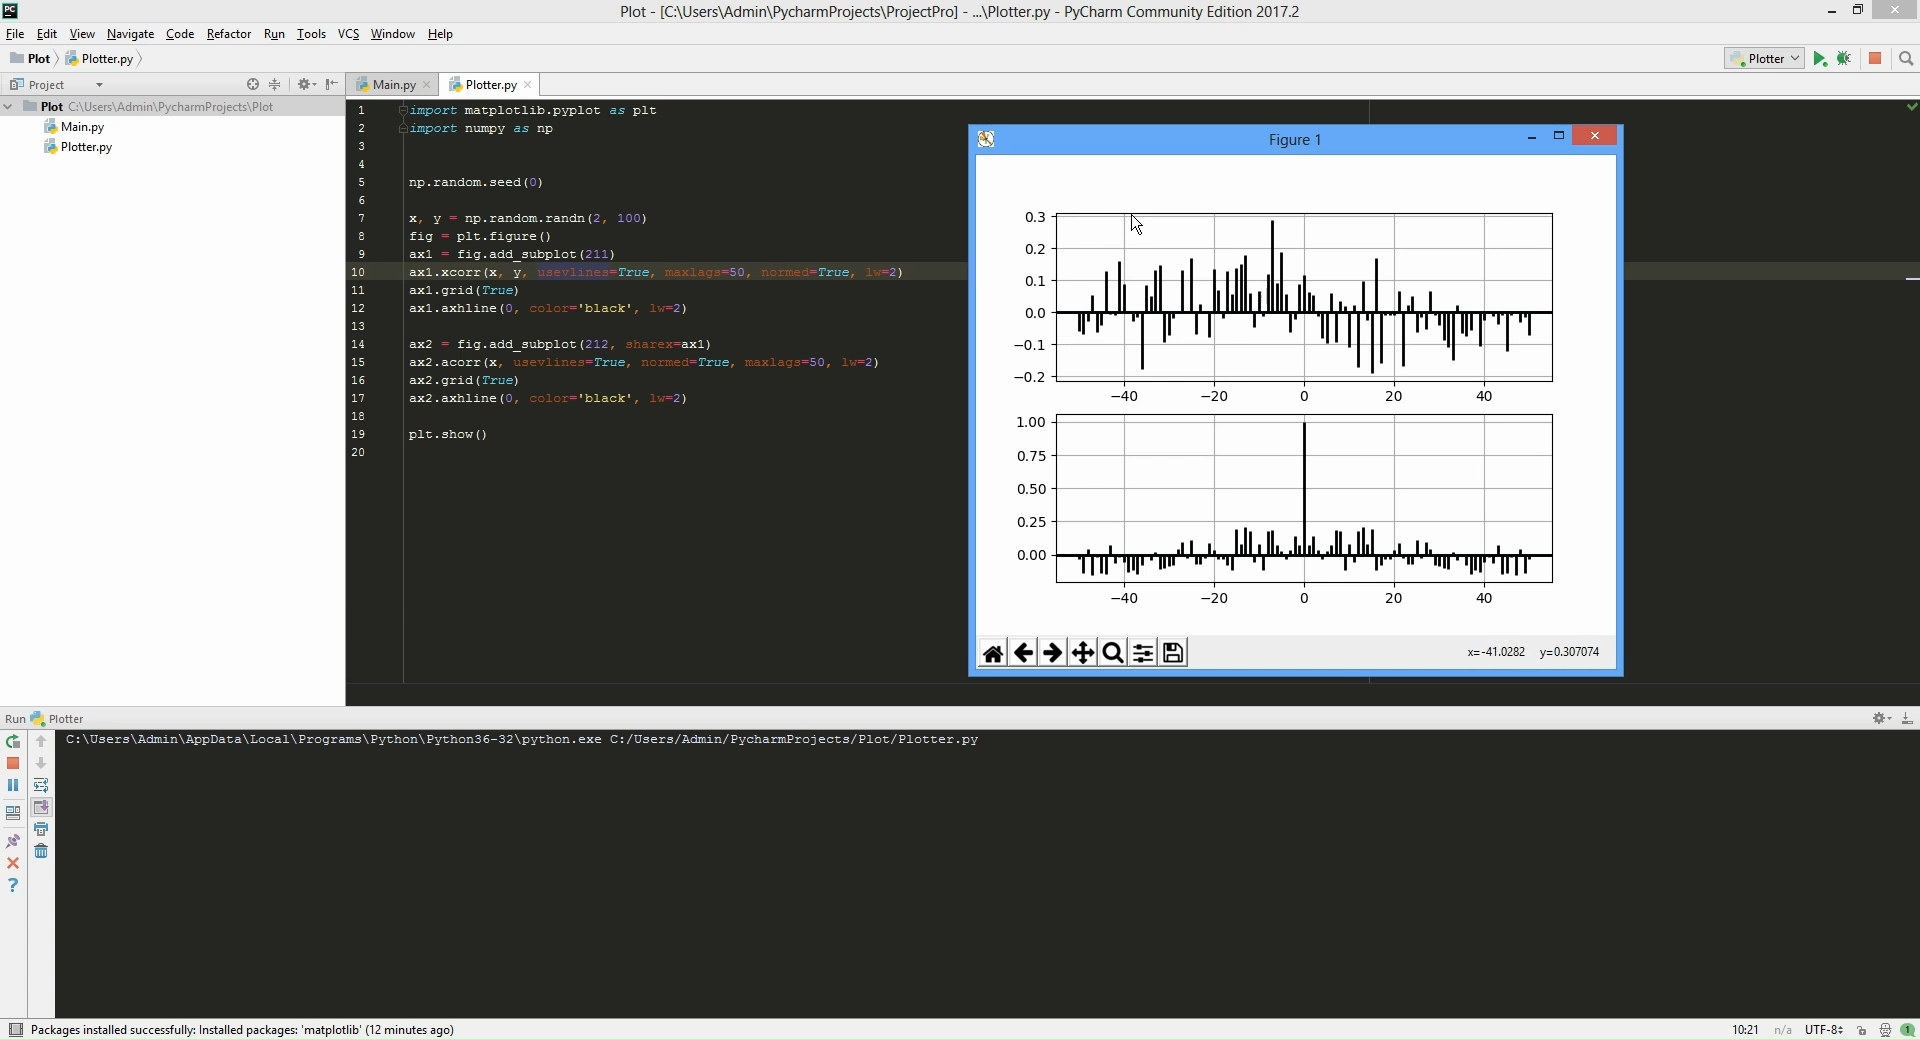Image resolution: width=1920 pixels, height=1040 pixels.
Task: Open the Plotter run configuration dropdown
Action: pos(1765,59)
